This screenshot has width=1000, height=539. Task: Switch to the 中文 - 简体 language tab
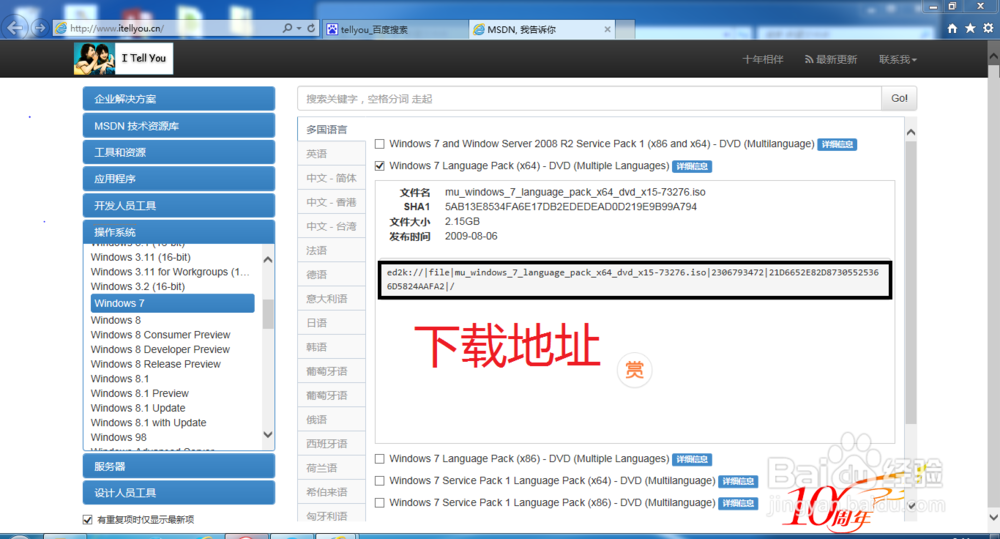click(331, 178)
